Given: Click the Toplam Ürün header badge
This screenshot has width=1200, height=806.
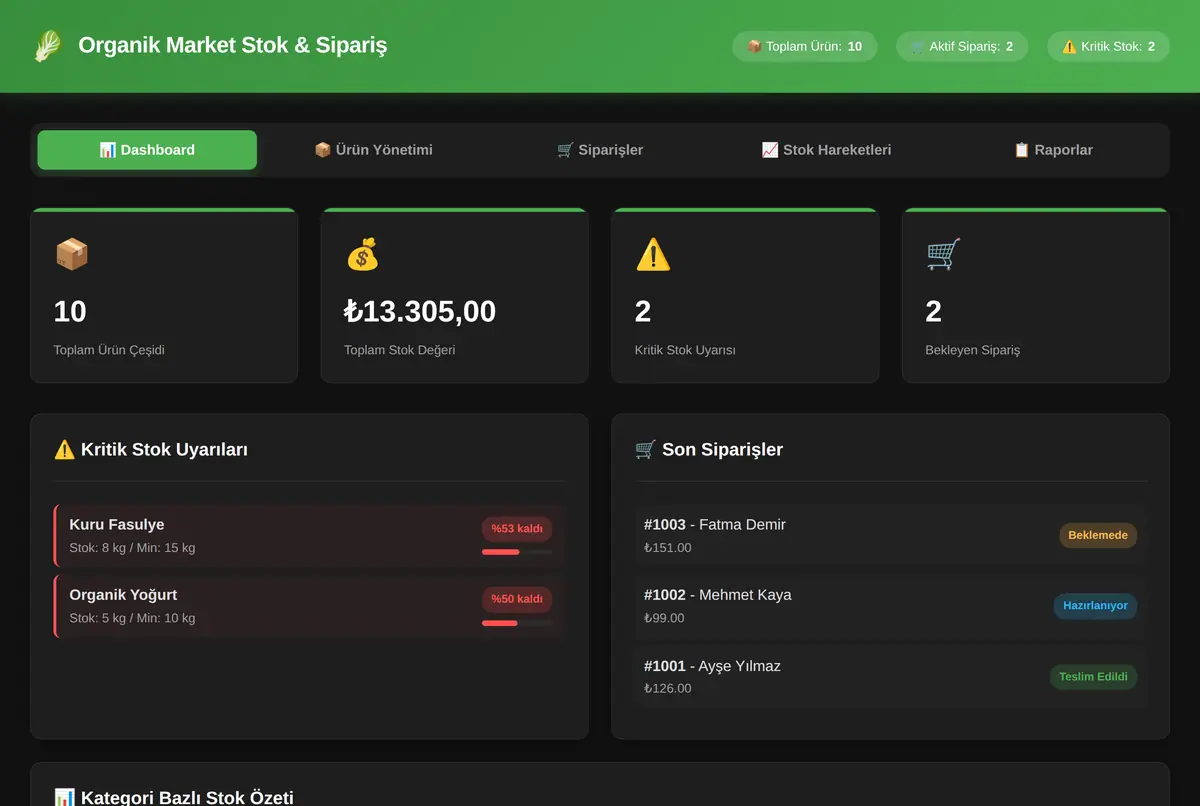Looking at the screenshot, I should [x=805, y=46].
